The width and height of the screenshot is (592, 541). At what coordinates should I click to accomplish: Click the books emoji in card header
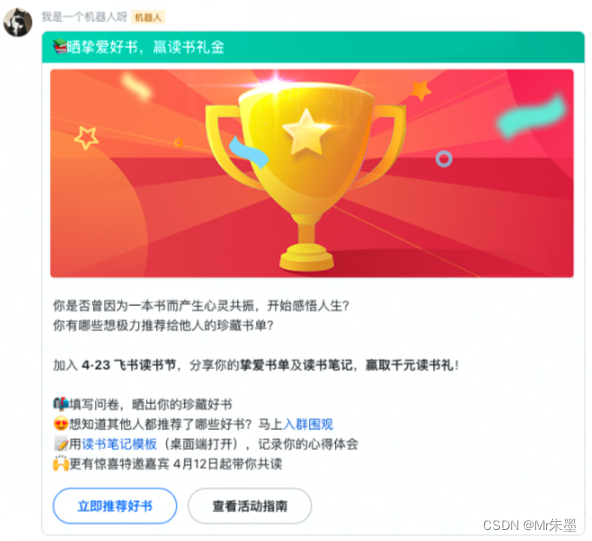(60, 48)
